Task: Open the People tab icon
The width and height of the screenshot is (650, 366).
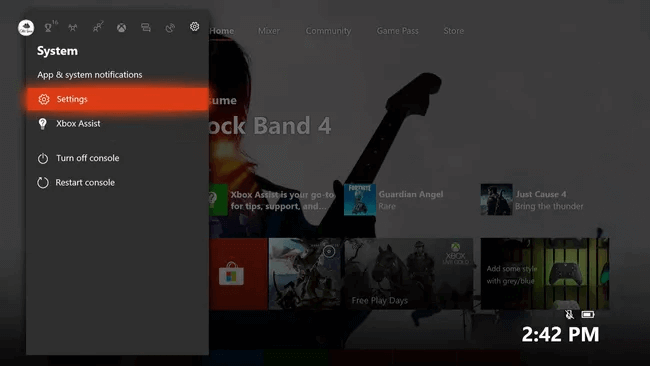Action: 97,28
